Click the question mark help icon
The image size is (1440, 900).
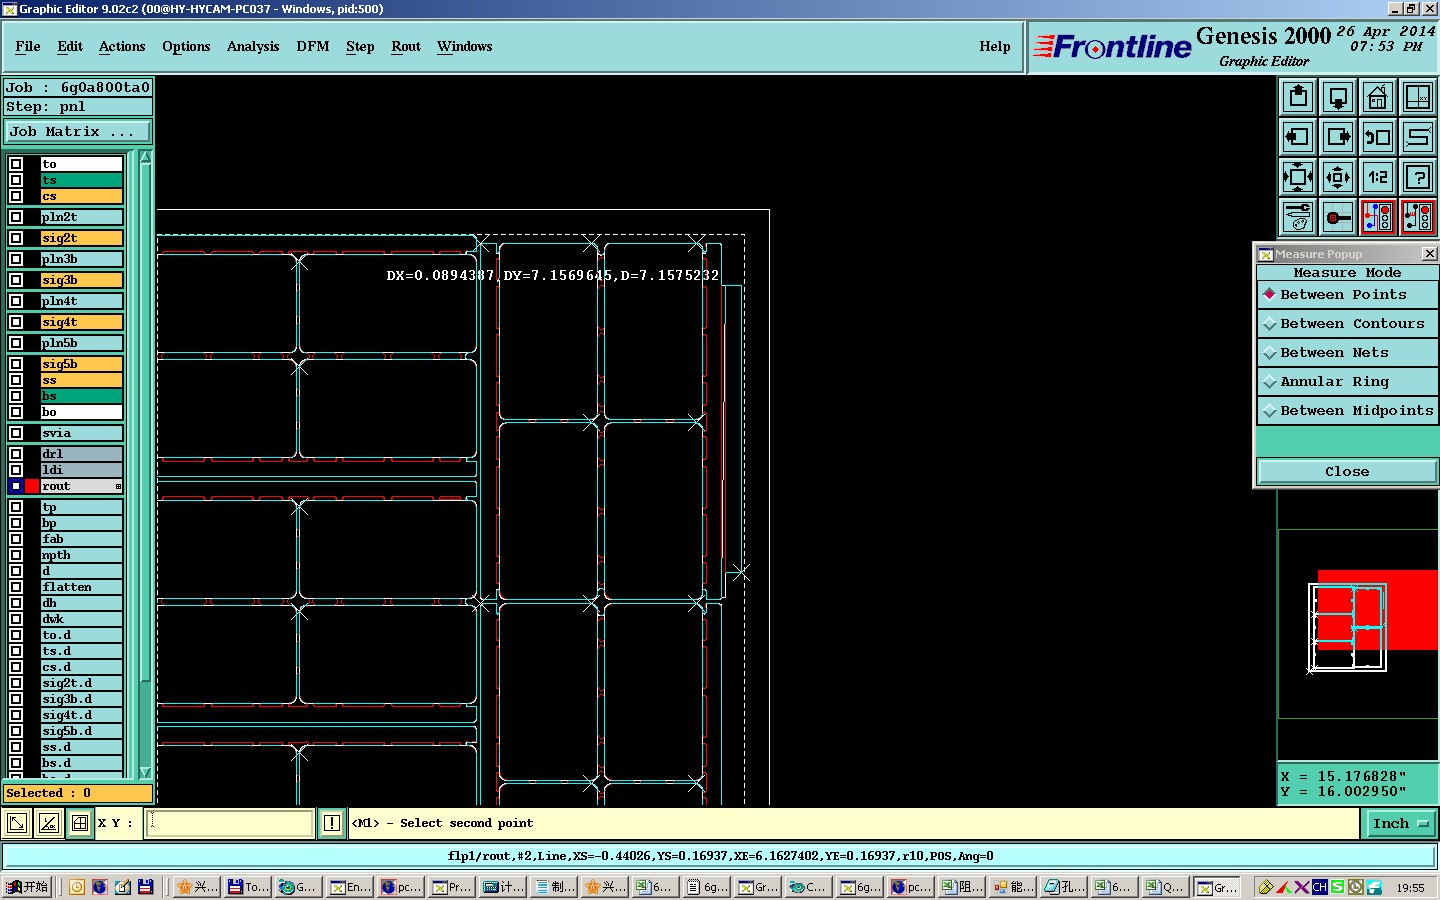(x=1418, y=177)
